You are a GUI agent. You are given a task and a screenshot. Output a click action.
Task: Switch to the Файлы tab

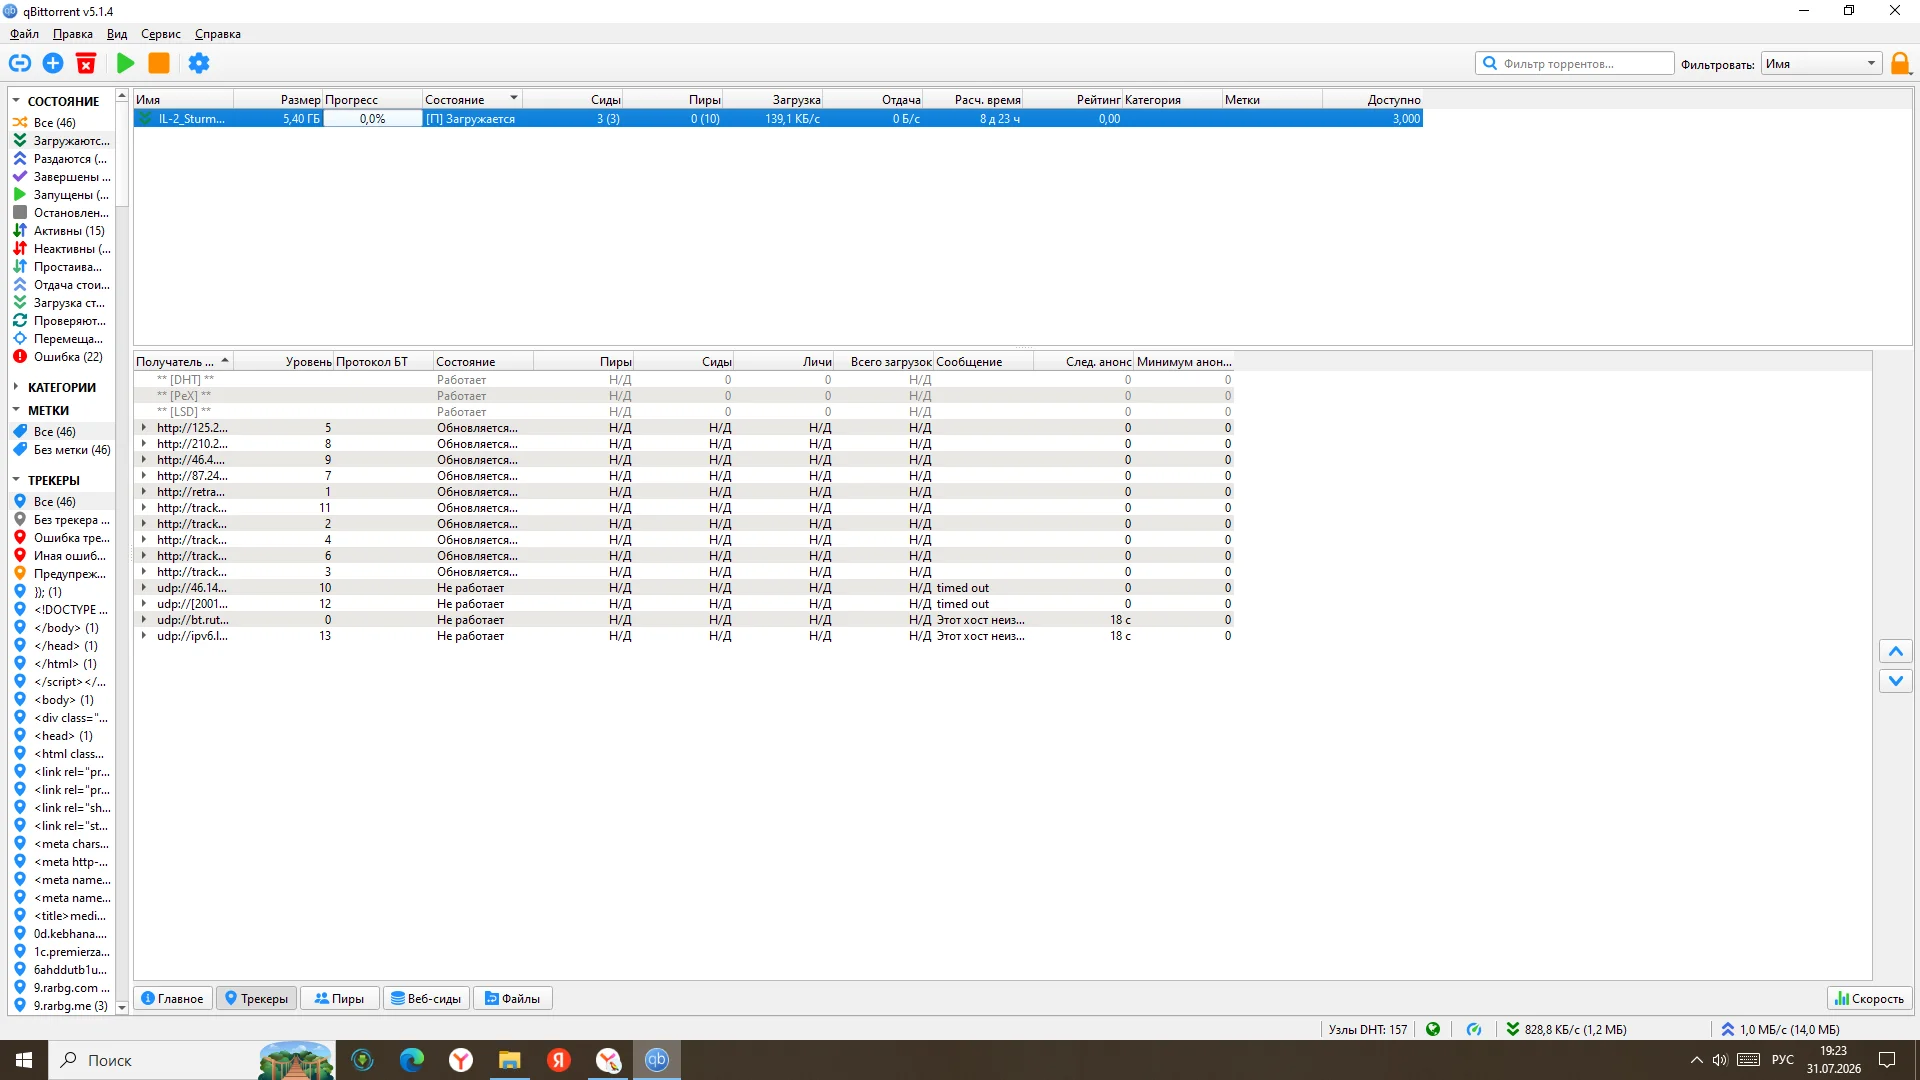point(513,999)
